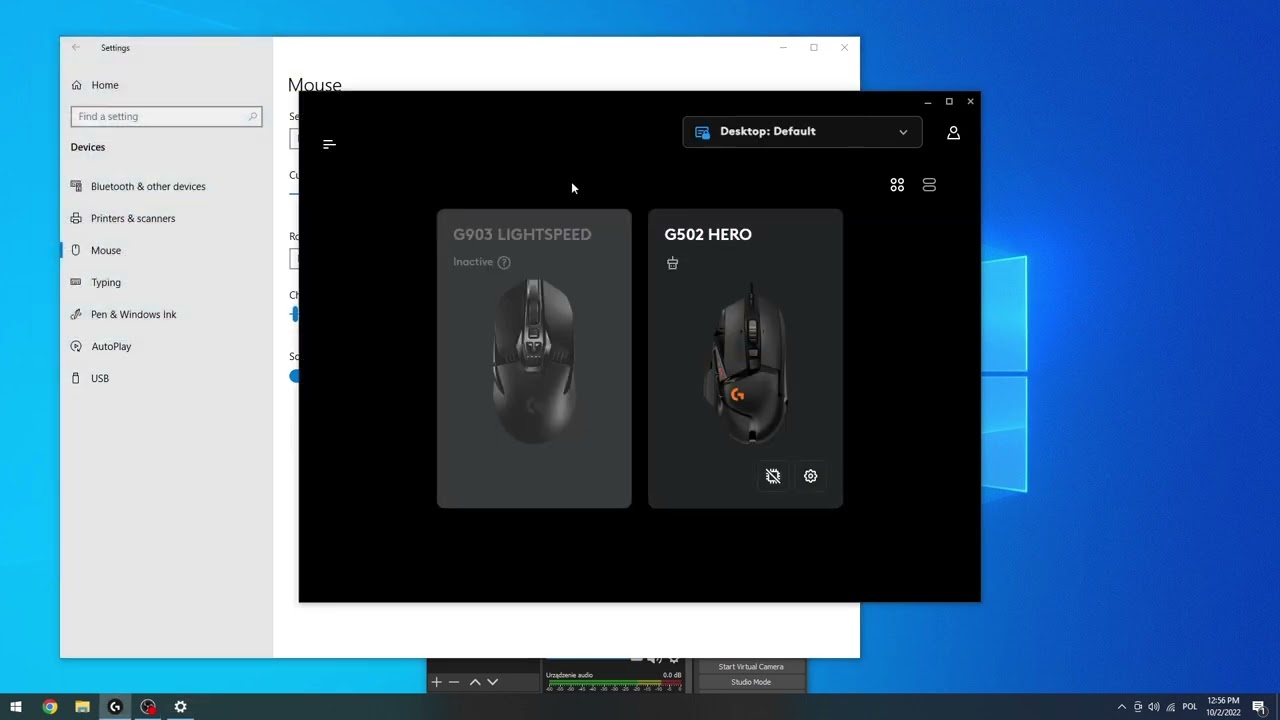Switch to list view of devices
The height and width of the screenshot is (720, 1280).
coord(929,185)
